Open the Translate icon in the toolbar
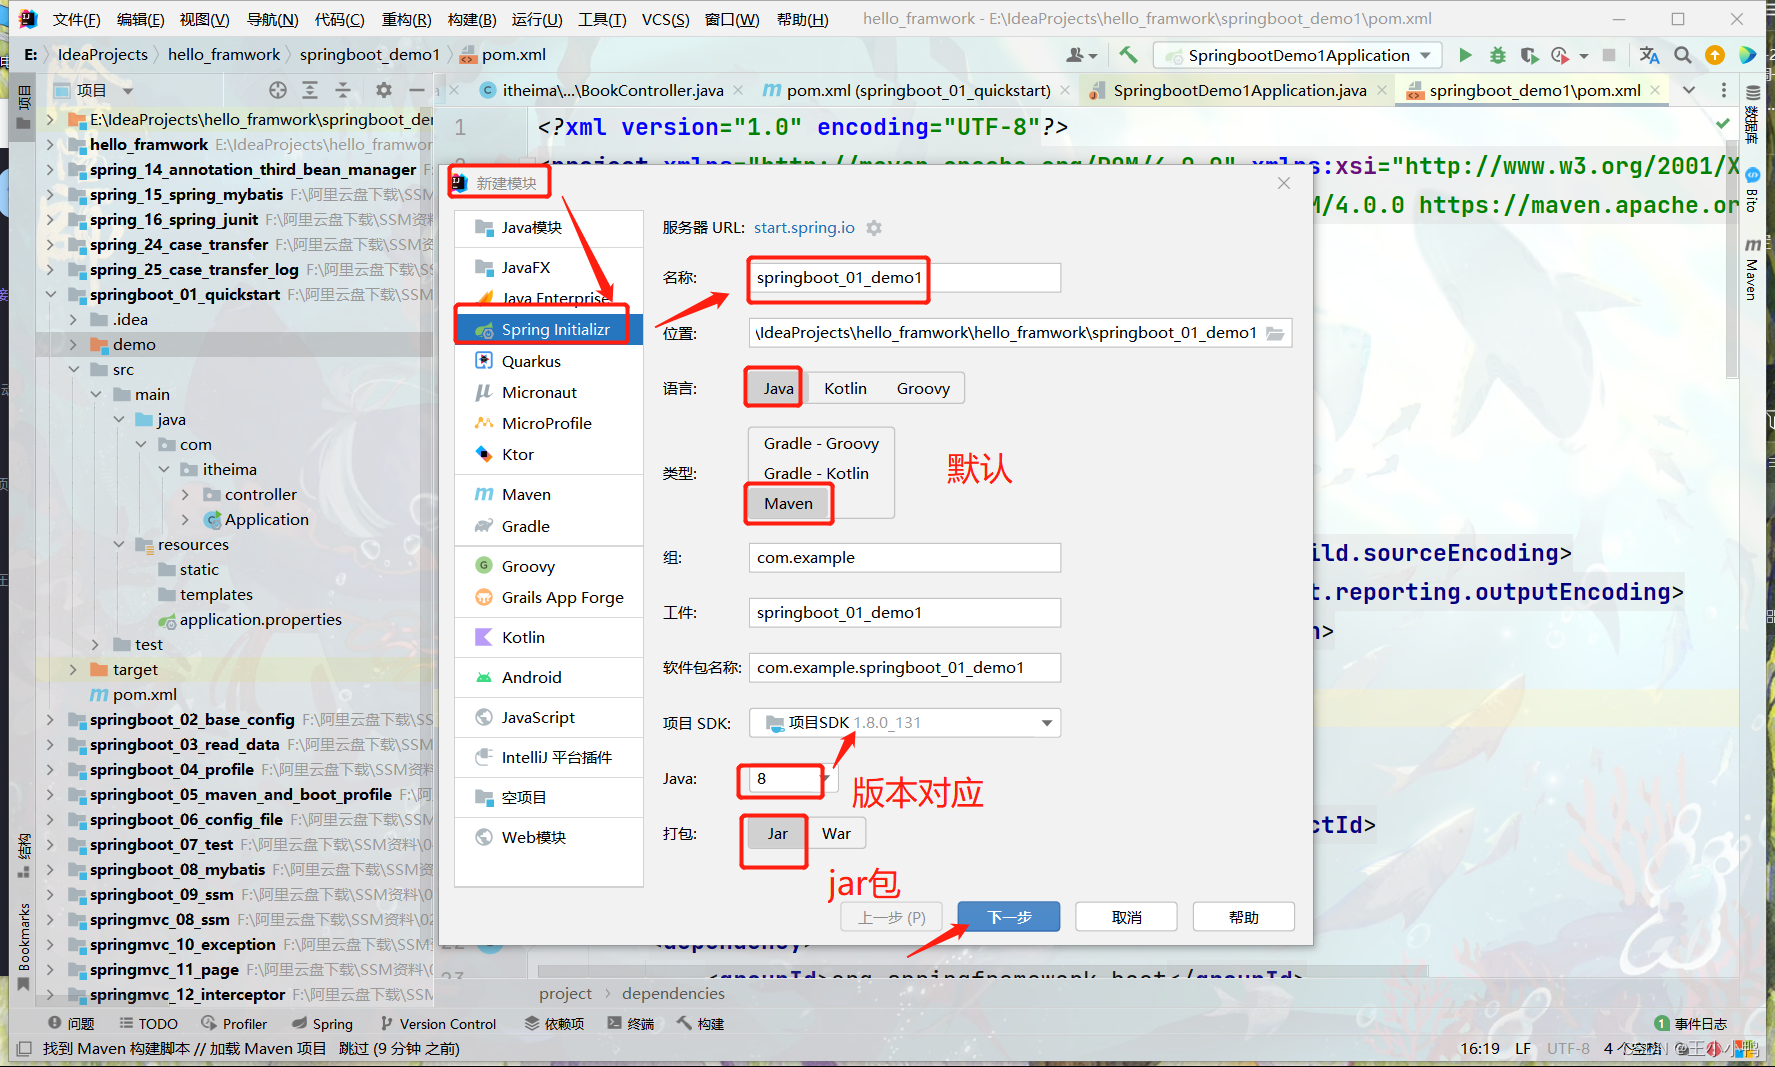This screenshot has height=1067, width=1775. click(1649, 55)
